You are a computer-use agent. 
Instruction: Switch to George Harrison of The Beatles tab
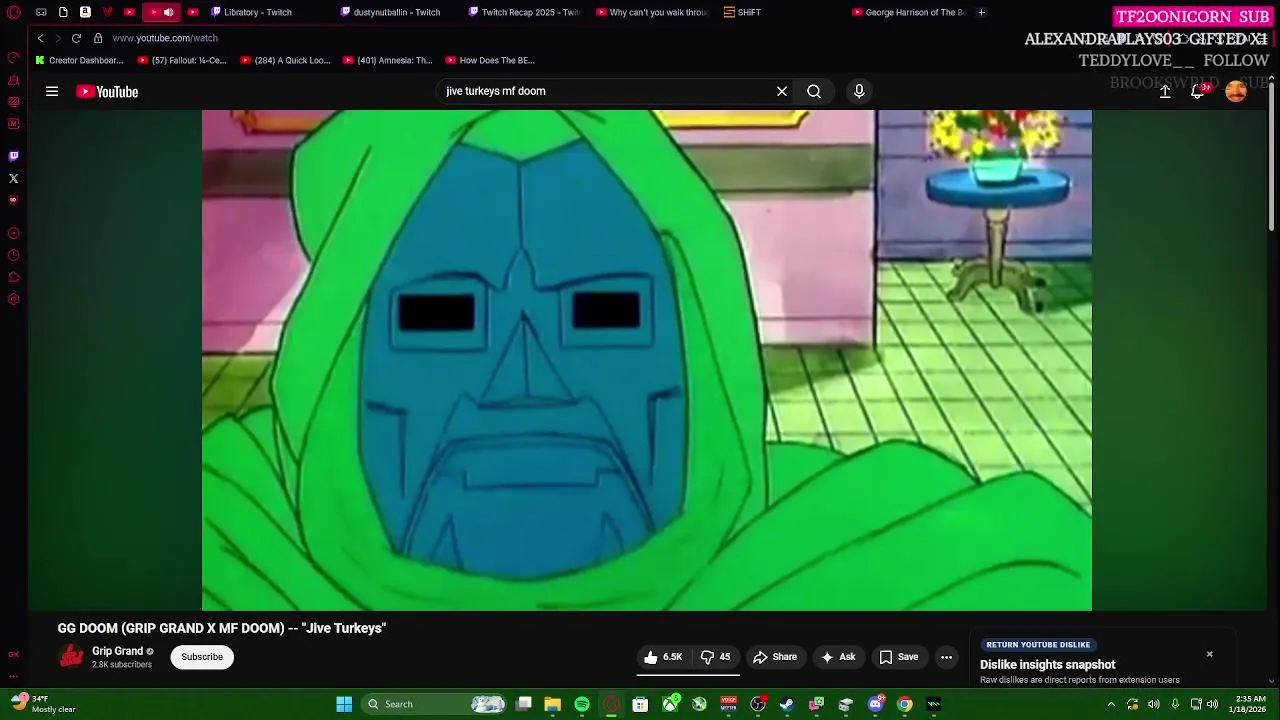(x=910, y=12)
